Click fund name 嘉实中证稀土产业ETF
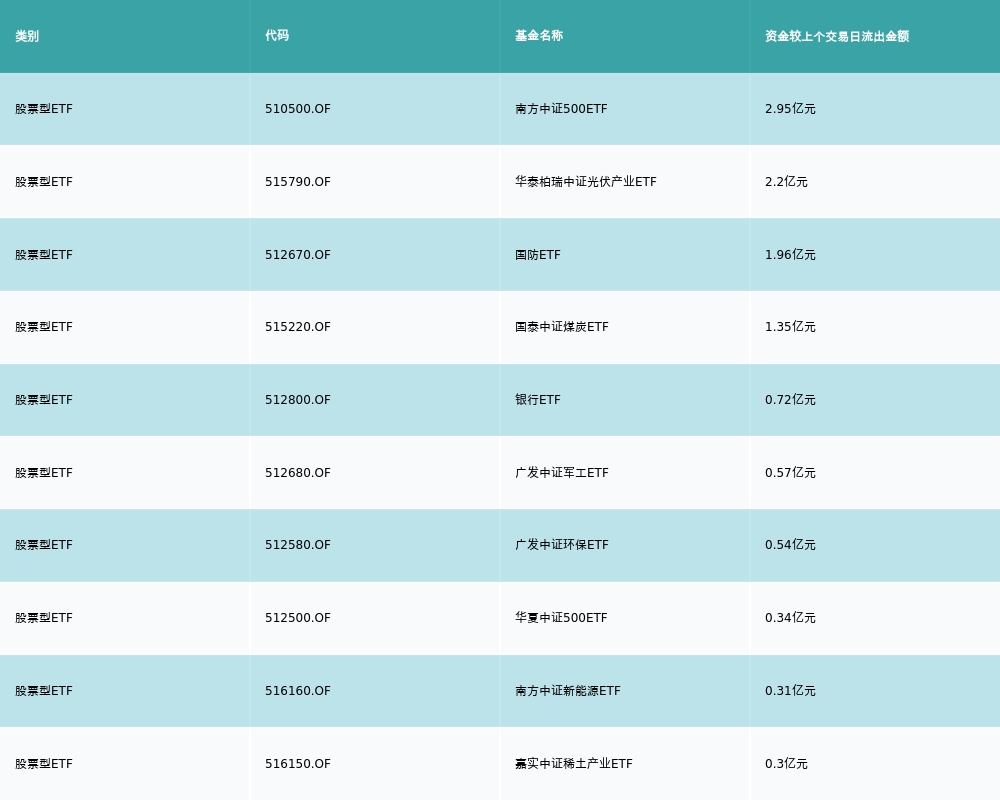Screen dimensions: 1000x800 click(574, 764)
